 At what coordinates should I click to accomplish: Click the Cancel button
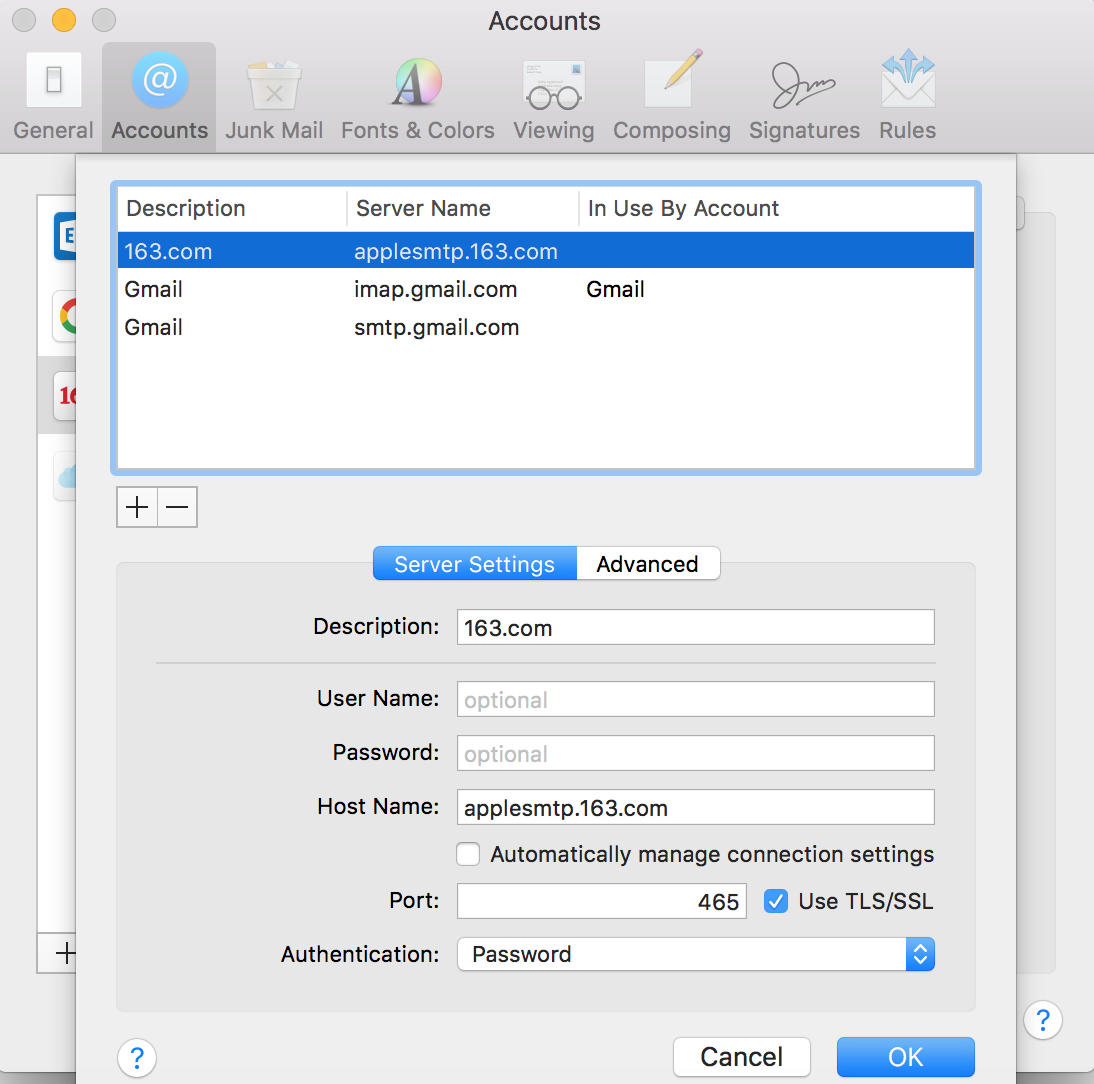[x=742, y=1057]
